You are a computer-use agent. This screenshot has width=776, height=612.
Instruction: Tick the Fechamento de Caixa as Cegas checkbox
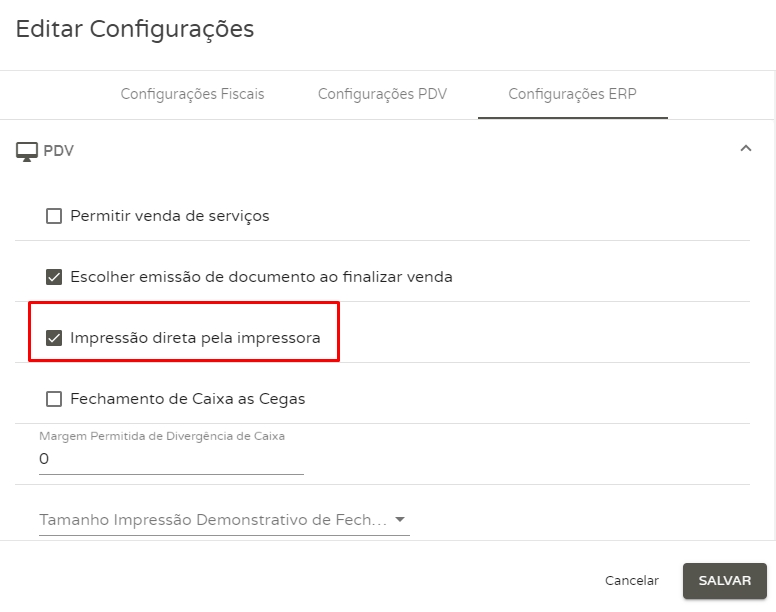pos(54,399)
